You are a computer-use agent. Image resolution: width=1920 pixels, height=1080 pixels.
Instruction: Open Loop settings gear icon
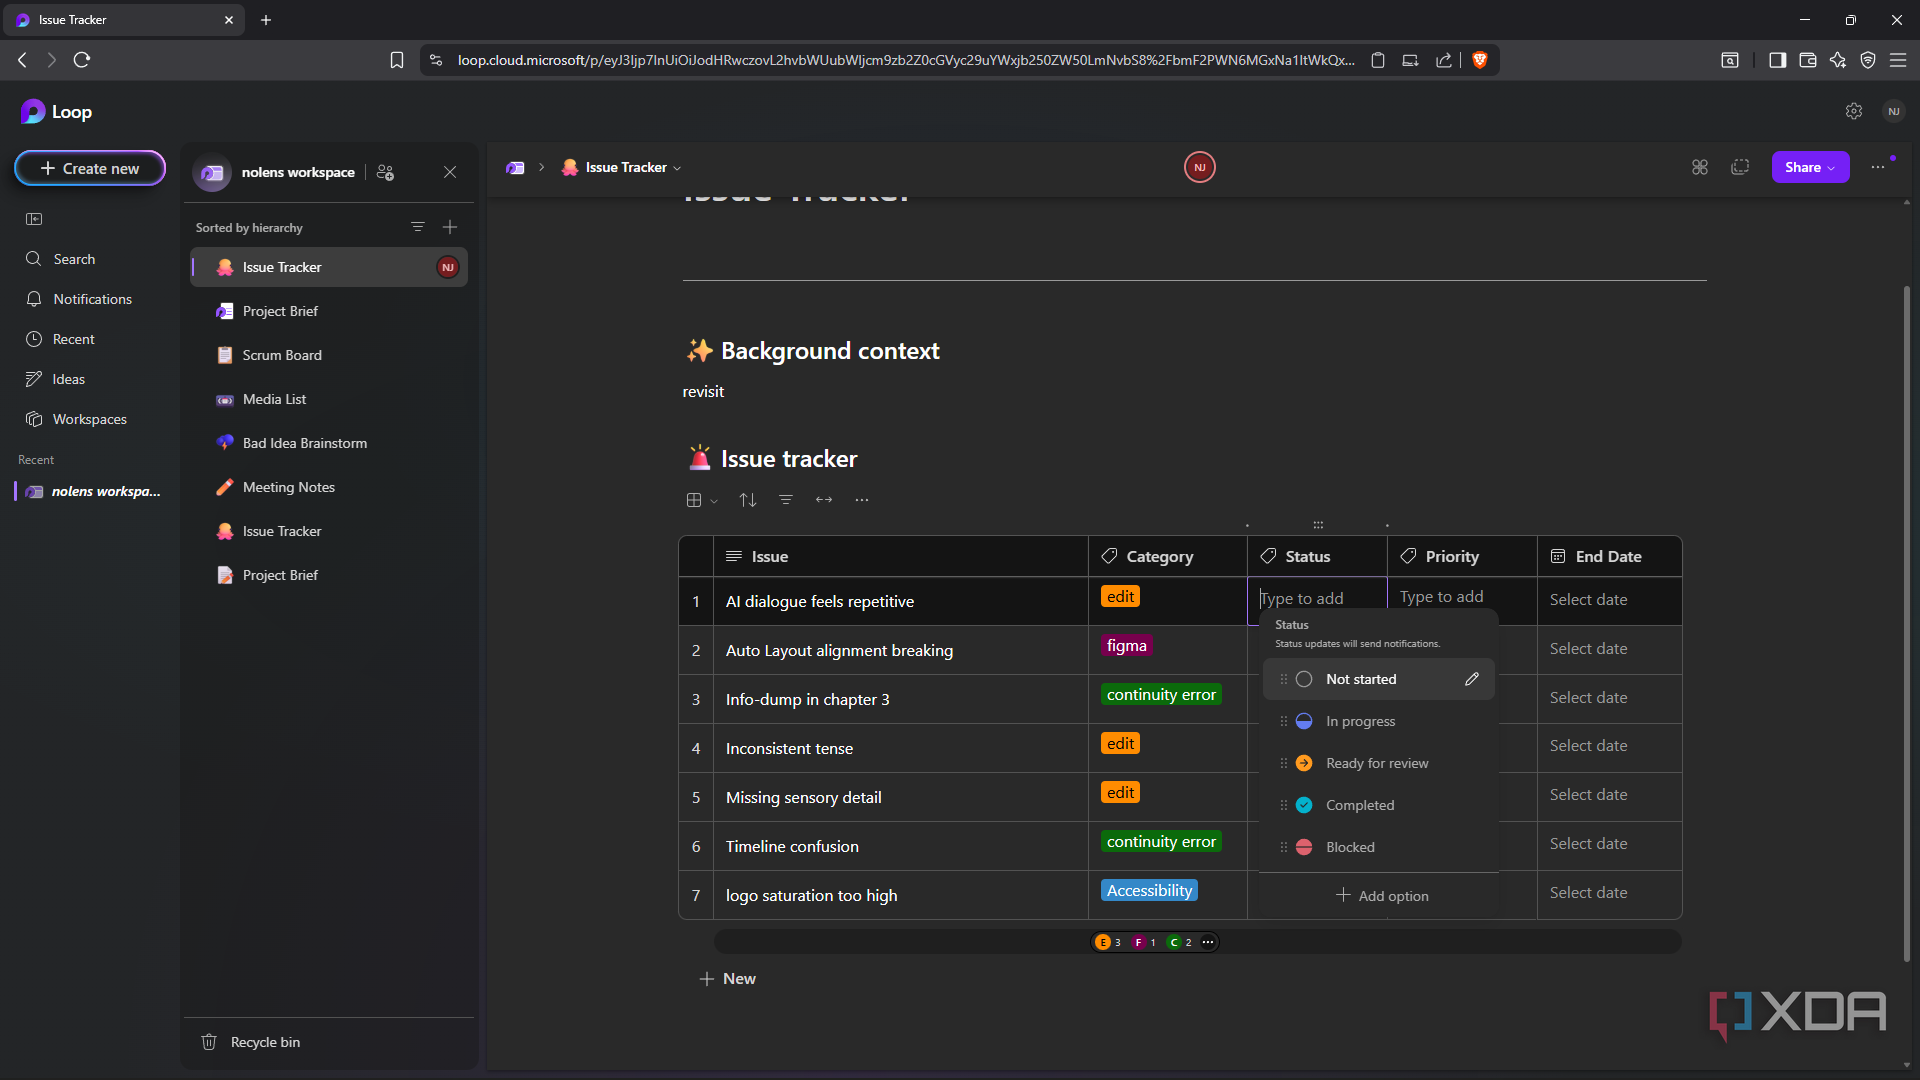[x=1854, y=111]
